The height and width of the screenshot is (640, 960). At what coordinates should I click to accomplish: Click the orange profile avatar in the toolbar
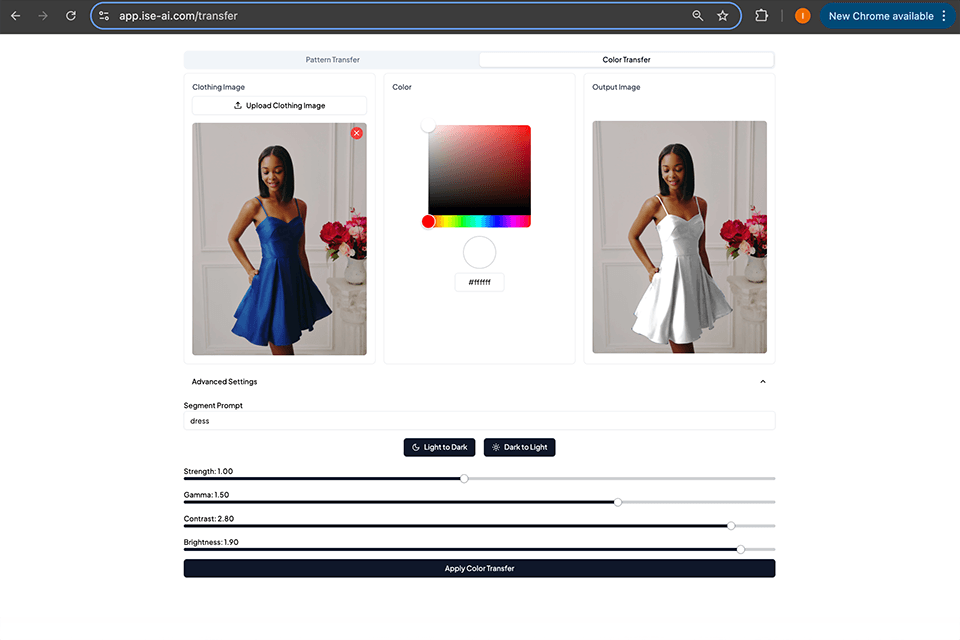click(801, 15)
